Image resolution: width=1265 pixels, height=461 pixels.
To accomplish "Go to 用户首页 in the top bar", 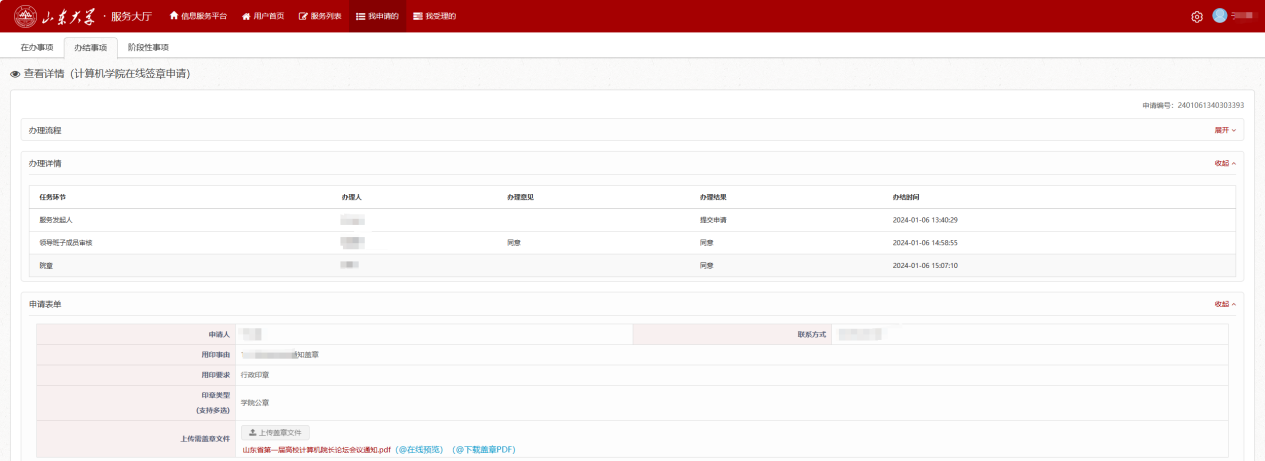I will coord(263,16).
